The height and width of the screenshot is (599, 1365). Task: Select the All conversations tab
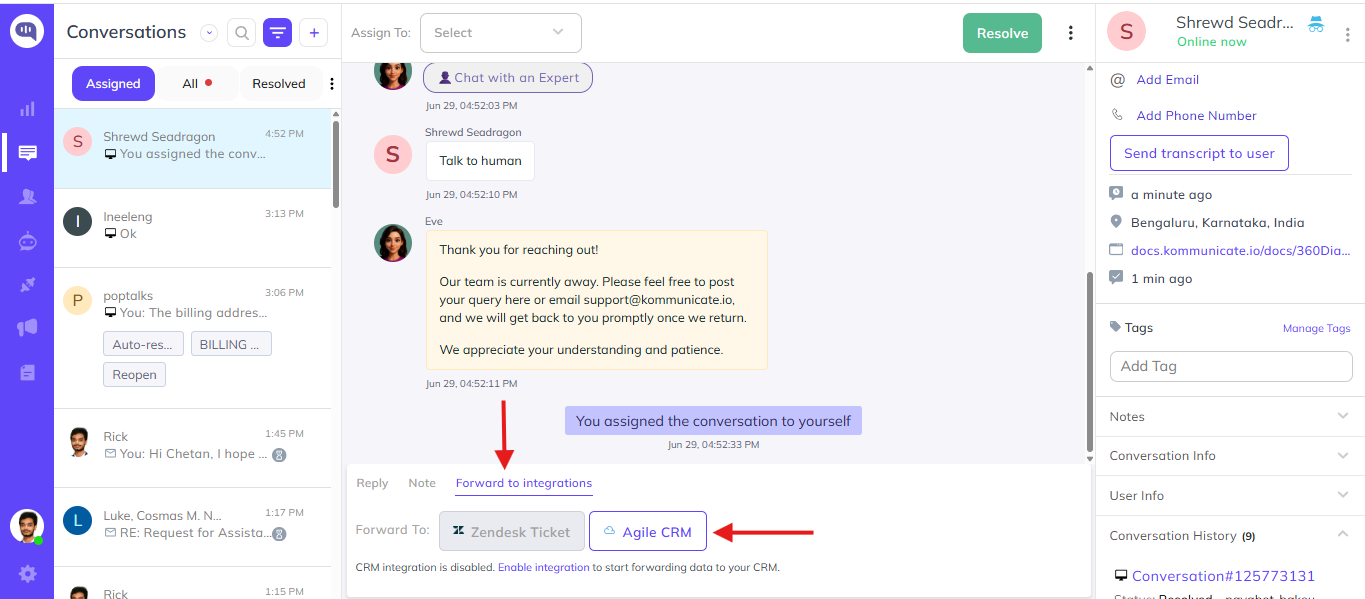point(197,84)
